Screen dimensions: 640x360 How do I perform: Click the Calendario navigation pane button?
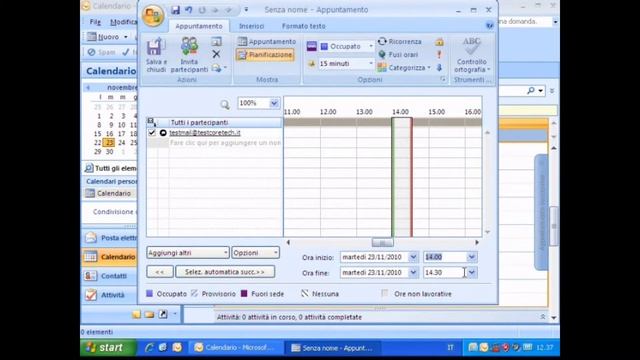pos(109,257)
